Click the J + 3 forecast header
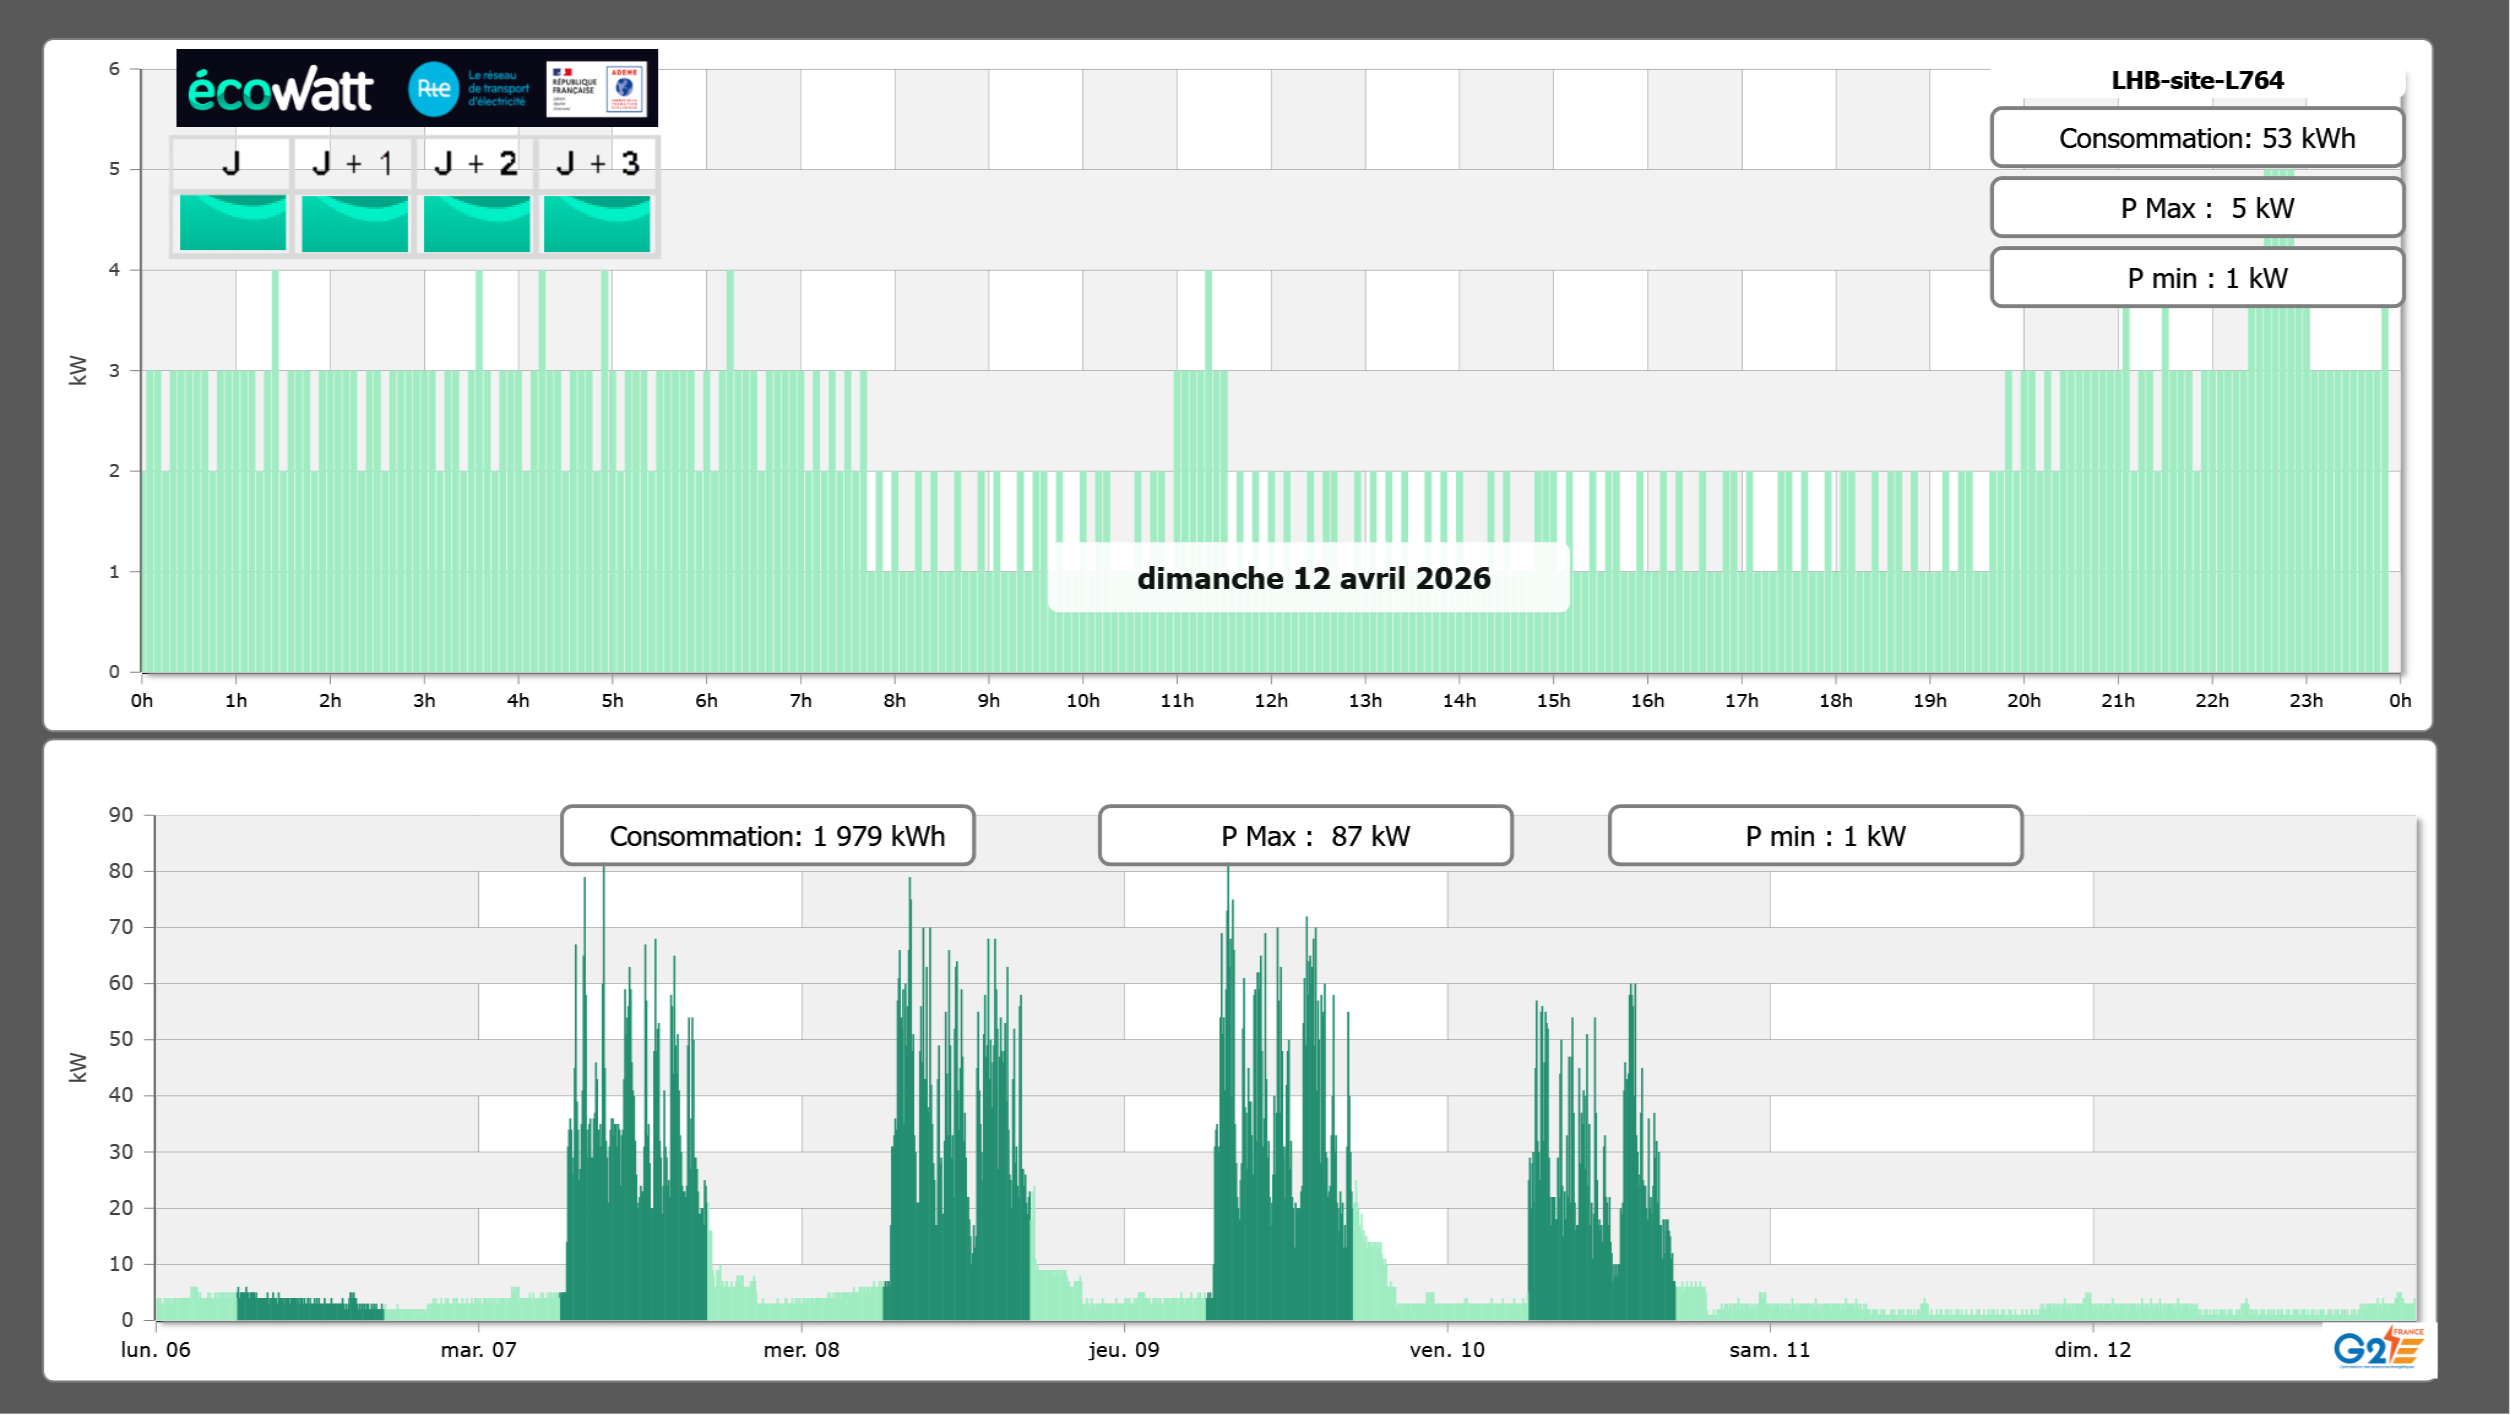The height and width of the screenshot is (1415, 2511). pos(597,163)
